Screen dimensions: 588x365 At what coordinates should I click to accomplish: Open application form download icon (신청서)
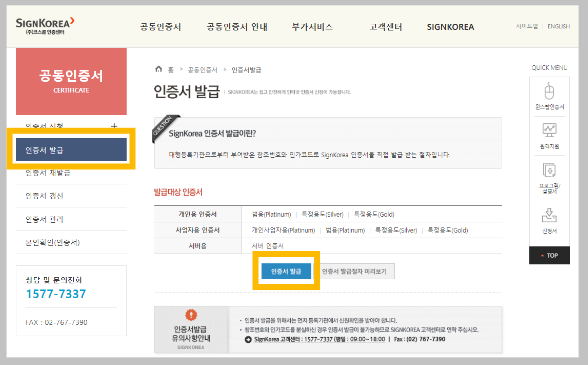tap(549, 215)
